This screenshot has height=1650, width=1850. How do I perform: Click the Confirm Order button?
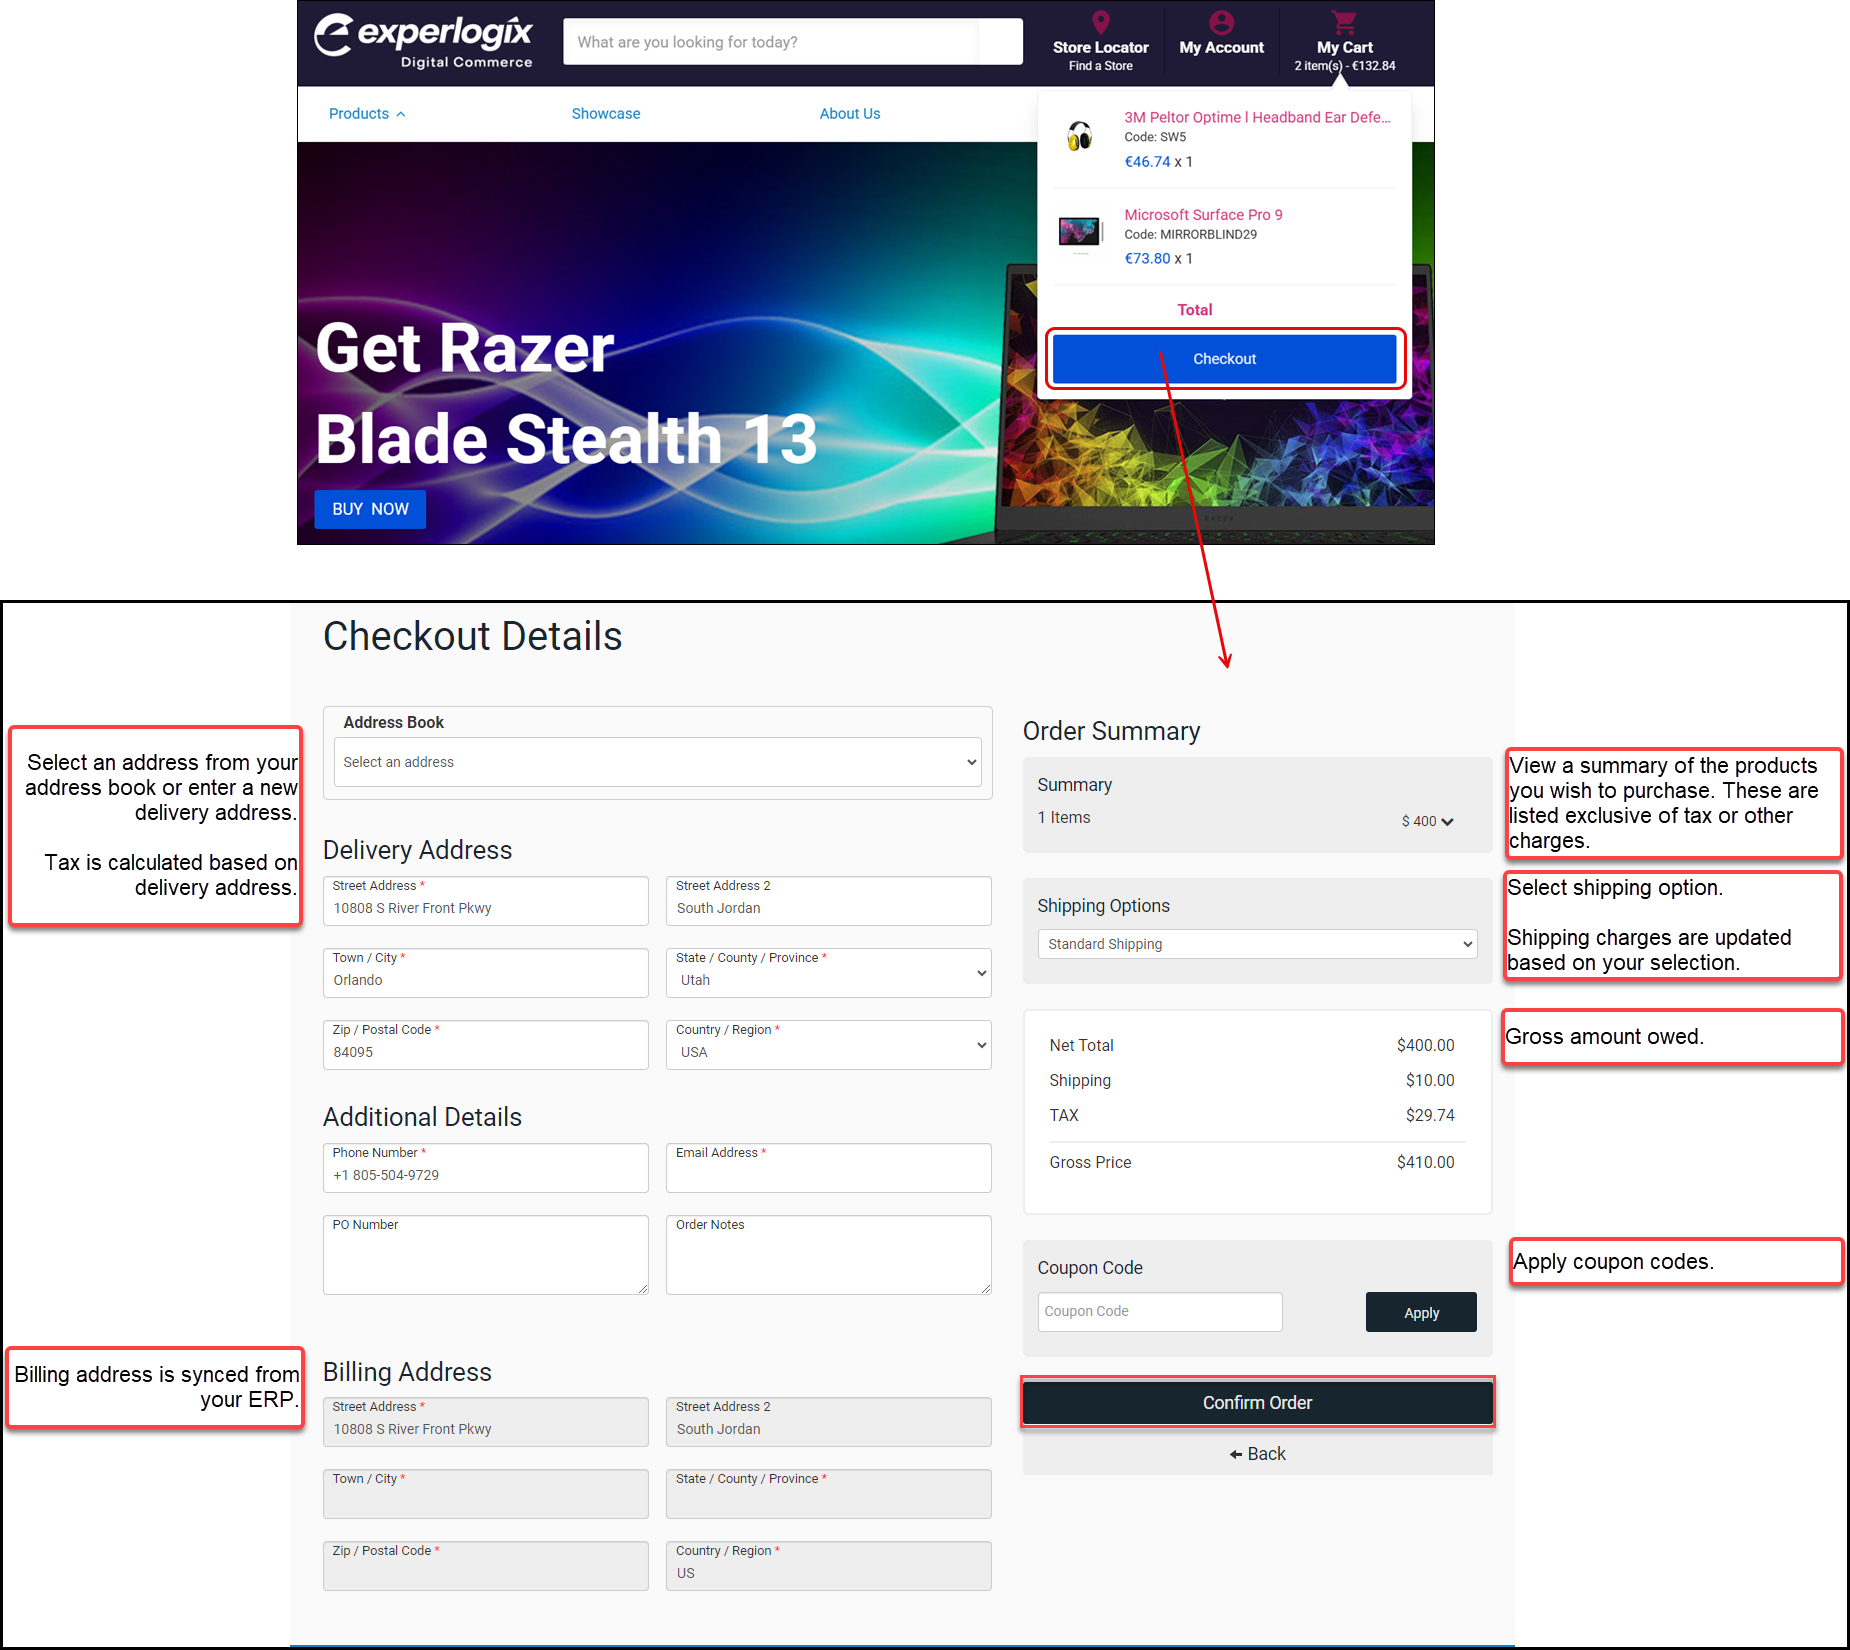click(1257, 1402)
